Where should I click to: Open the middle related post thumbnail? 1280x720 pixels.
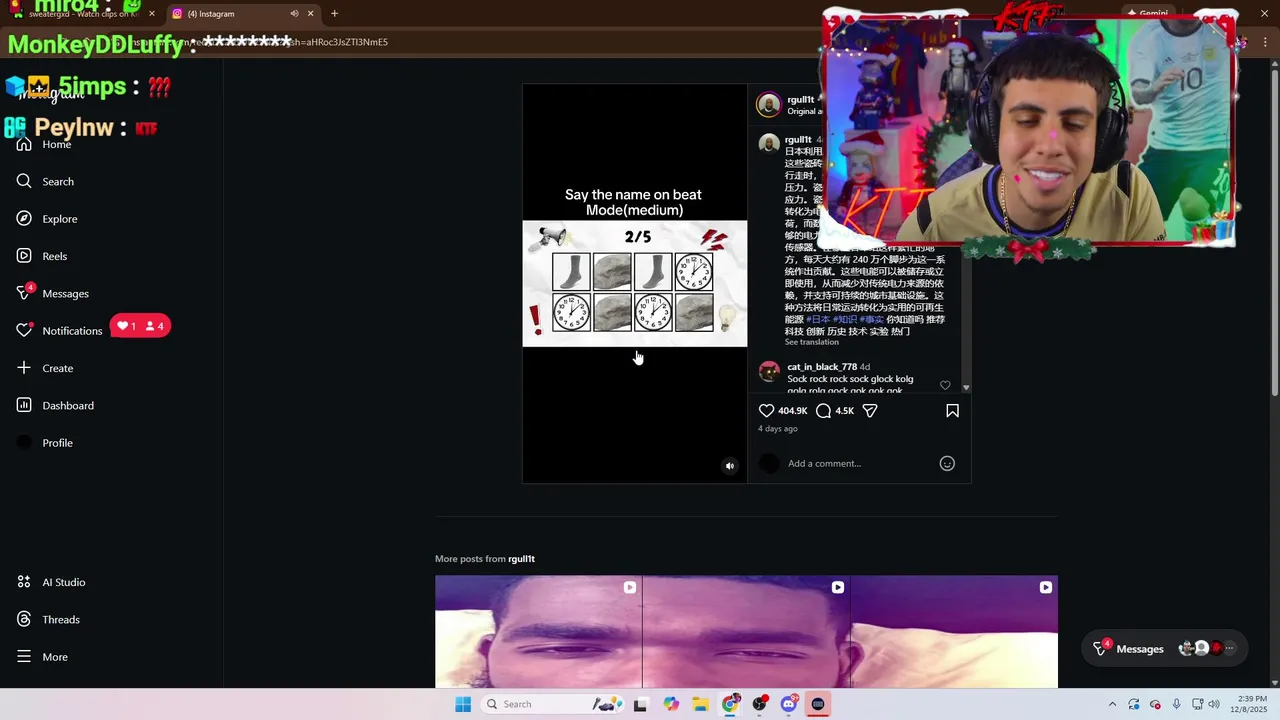coord(746,632)
